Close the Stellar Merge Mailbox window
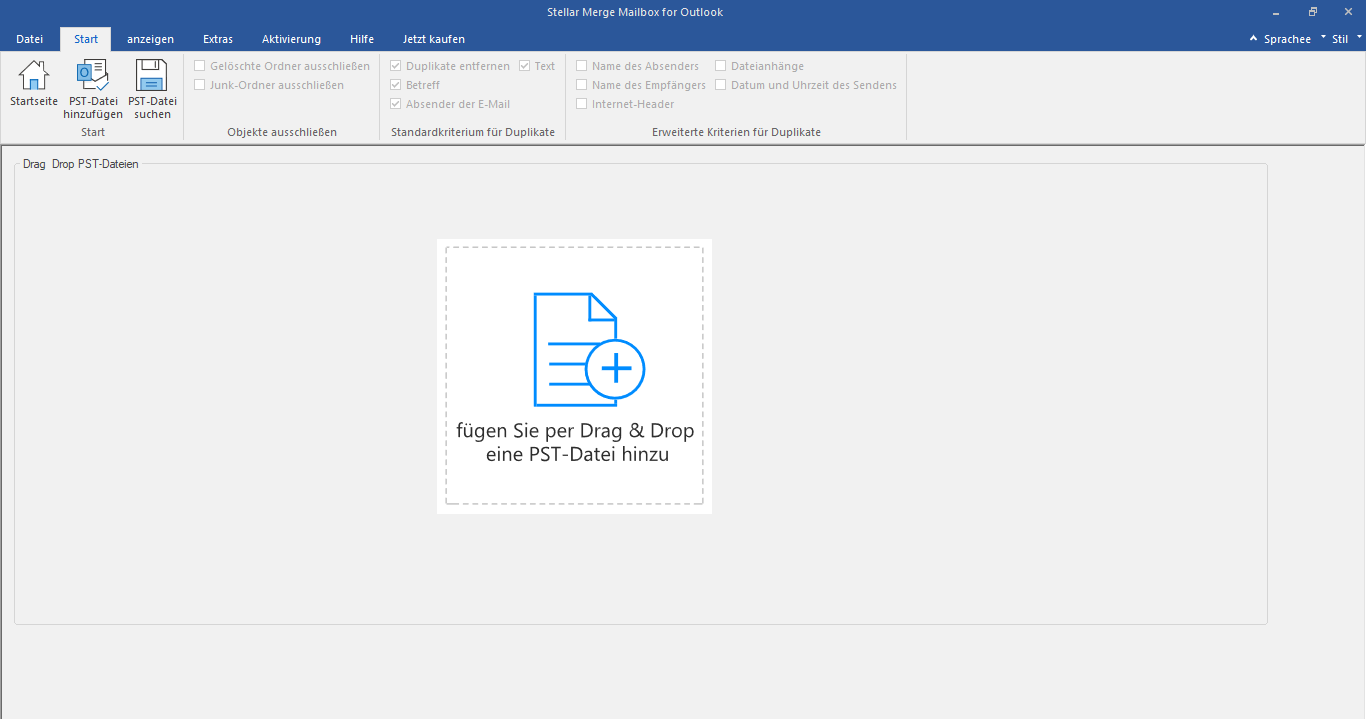Viewport: 1366px width, 719px height. (1348, 12)
